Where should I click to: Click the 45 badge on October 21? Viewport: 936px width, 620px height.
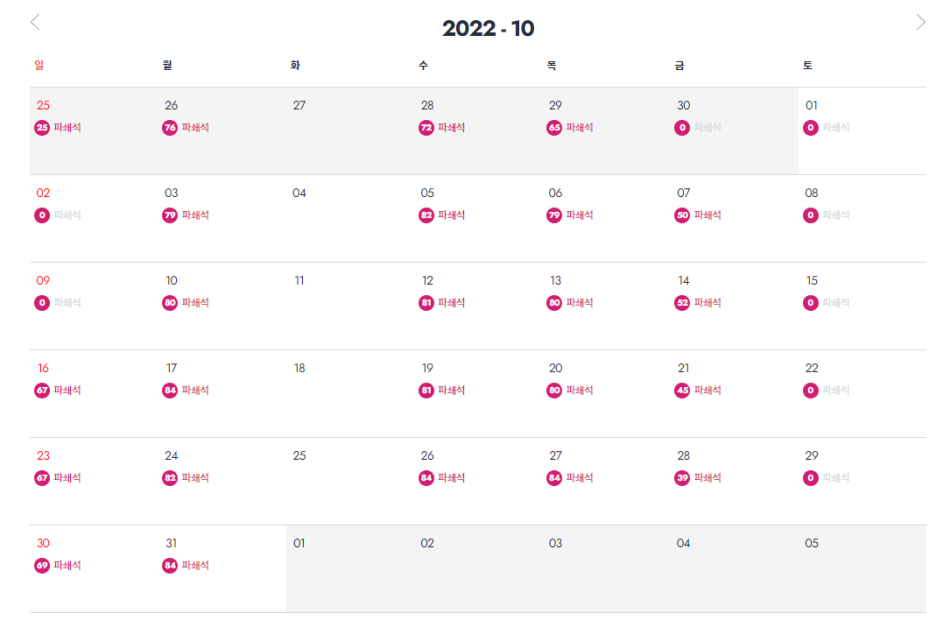coord(682,390)
